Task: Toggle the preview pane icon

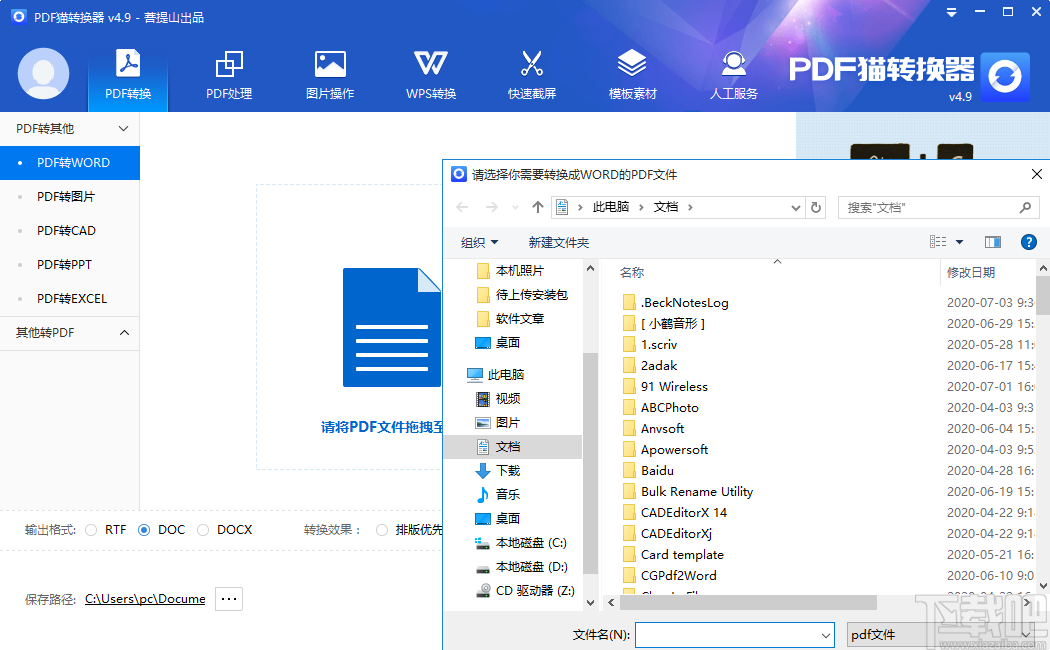Action: (992, 242)
